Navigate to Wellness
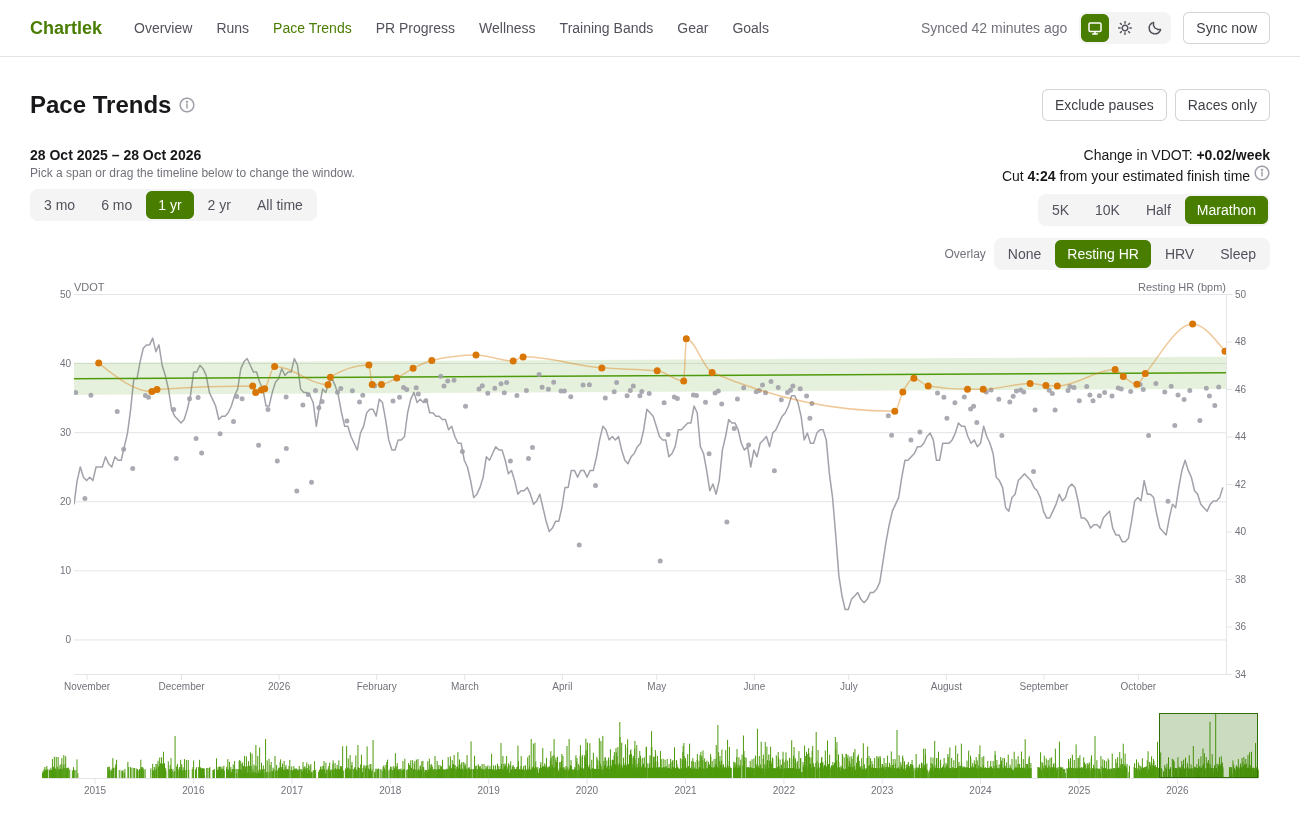1300x820 pixels. pyautogui.click(x=507, y=28)
